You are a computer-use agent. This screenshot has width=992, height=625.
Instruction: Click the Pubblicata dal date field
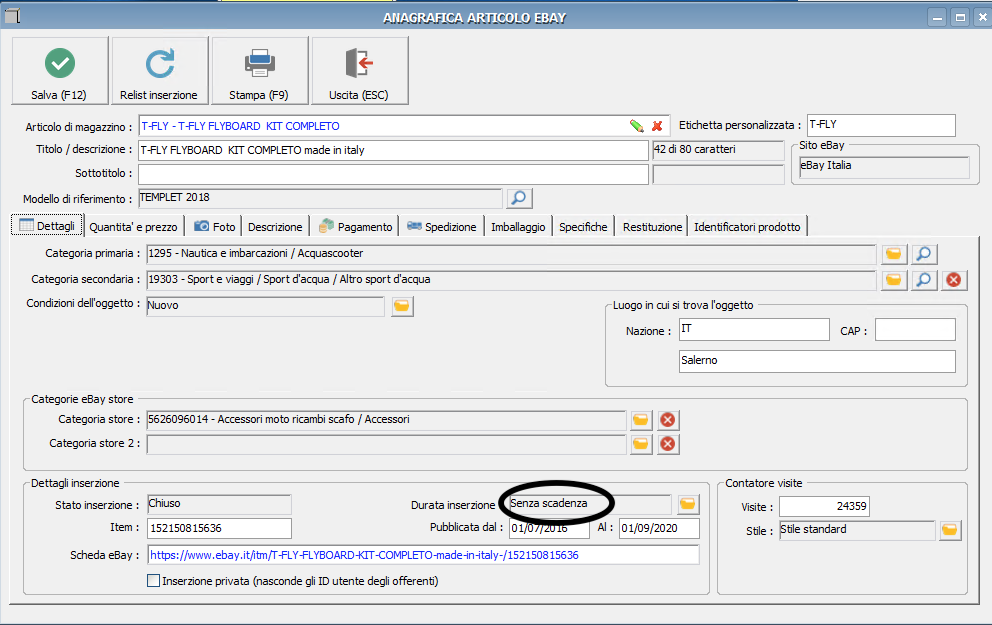pyautogui.click(x=549, y=528)
